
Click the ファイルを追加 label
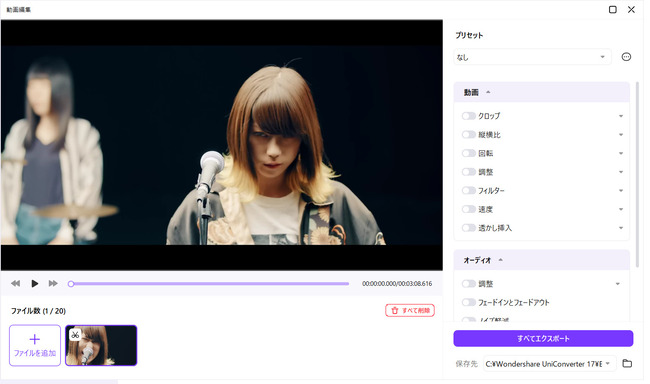pyautogui.click(x=35, y=353)
